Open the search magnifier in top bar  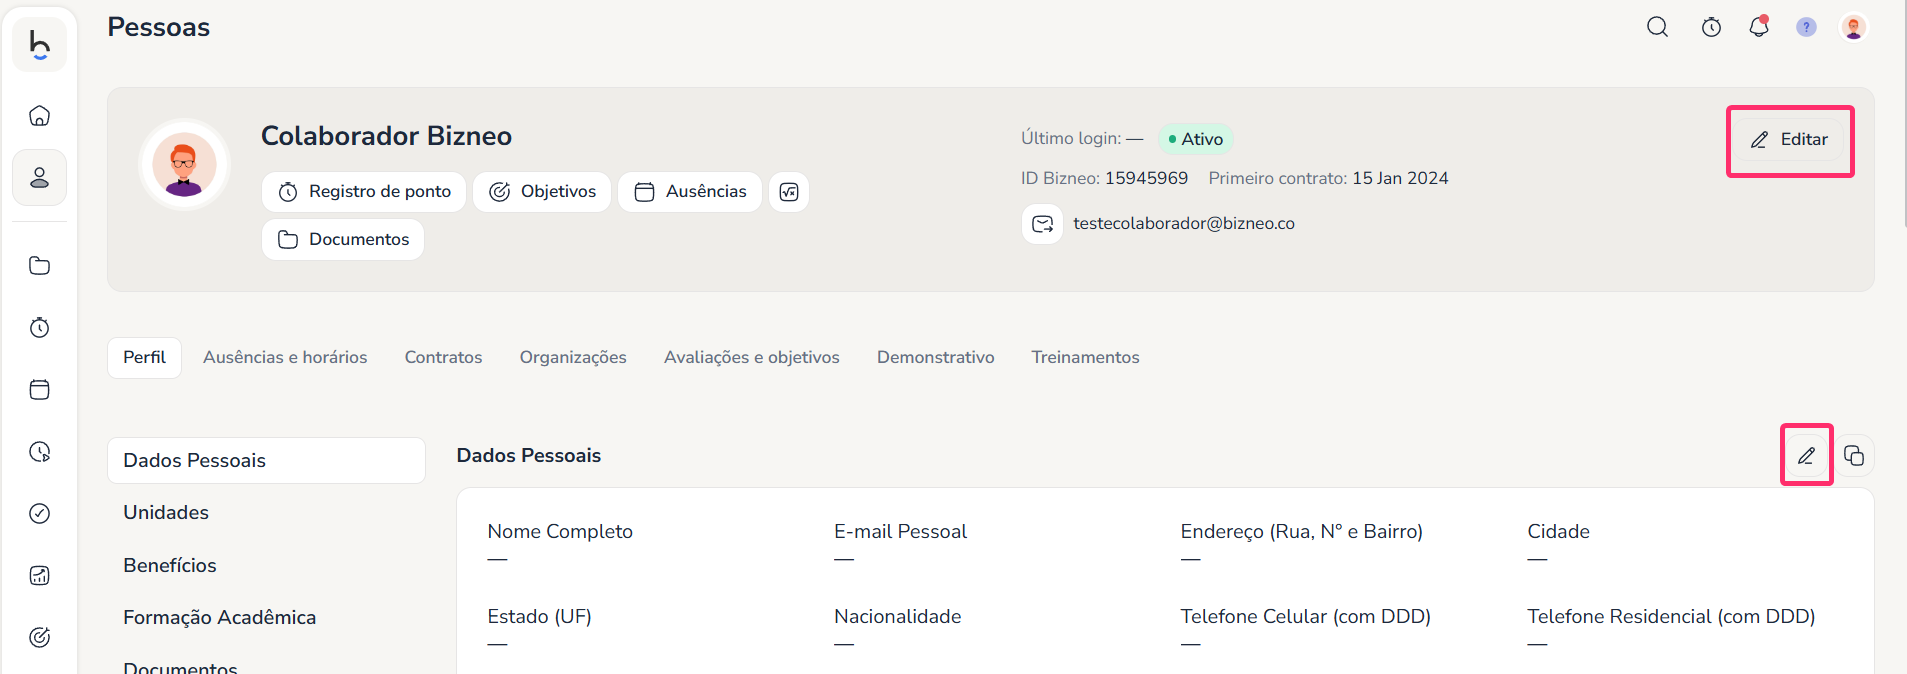pos(1657,27)
